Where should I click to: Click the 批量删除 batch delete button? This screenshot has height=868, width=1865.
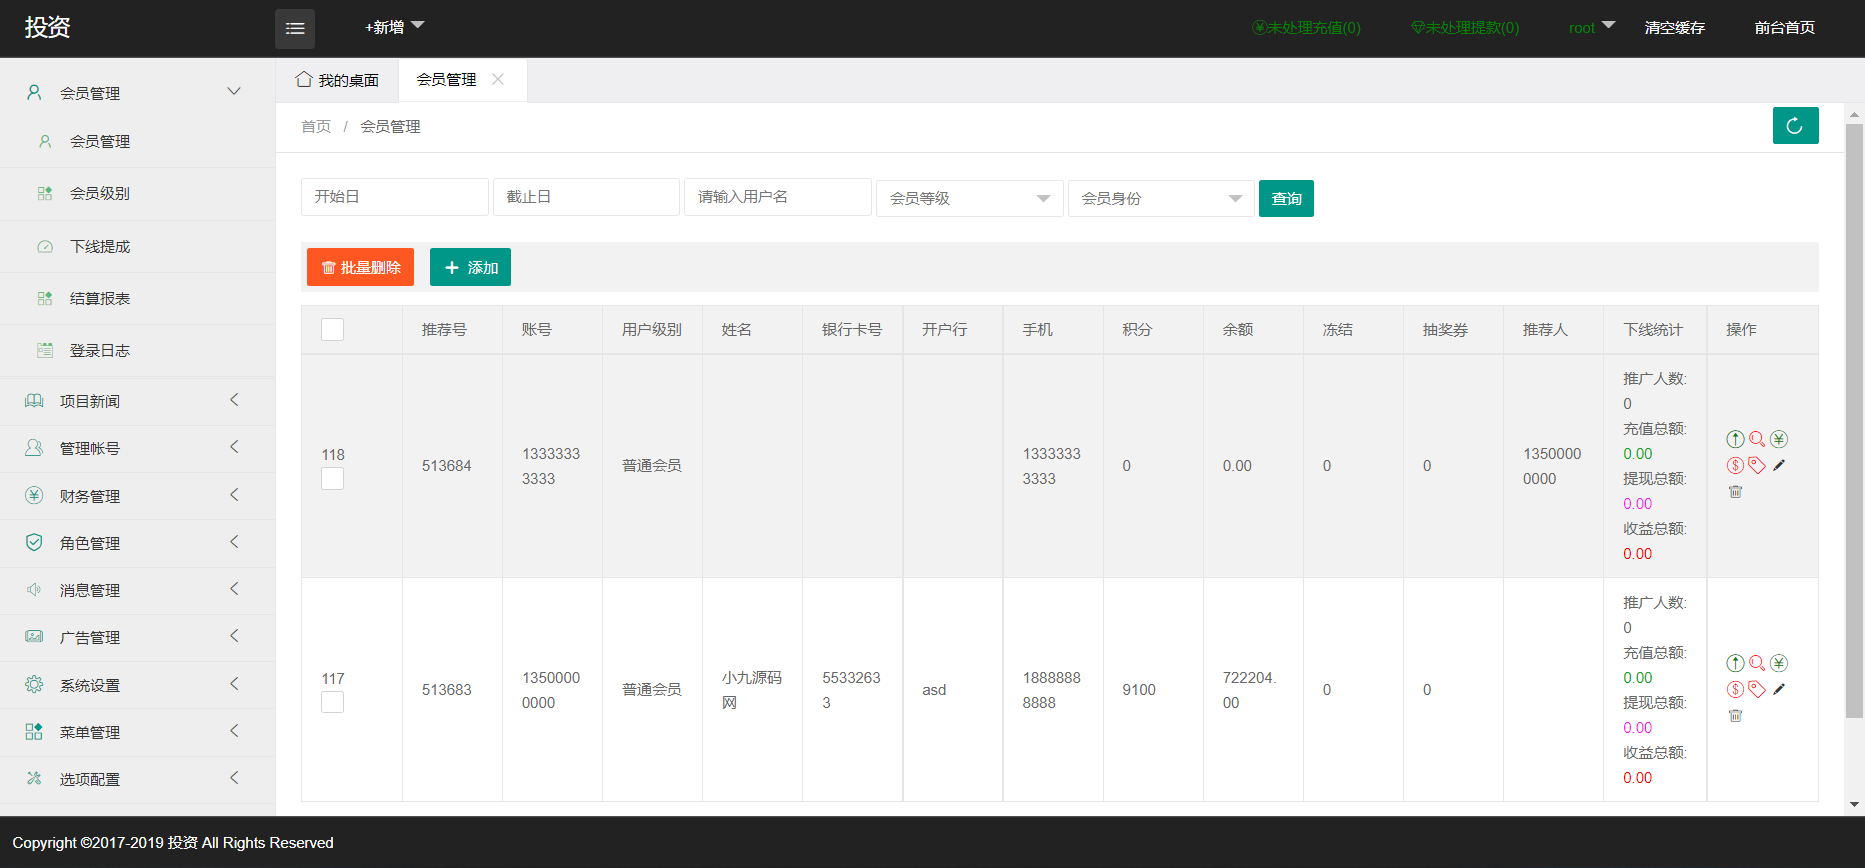tap(360, 267)
